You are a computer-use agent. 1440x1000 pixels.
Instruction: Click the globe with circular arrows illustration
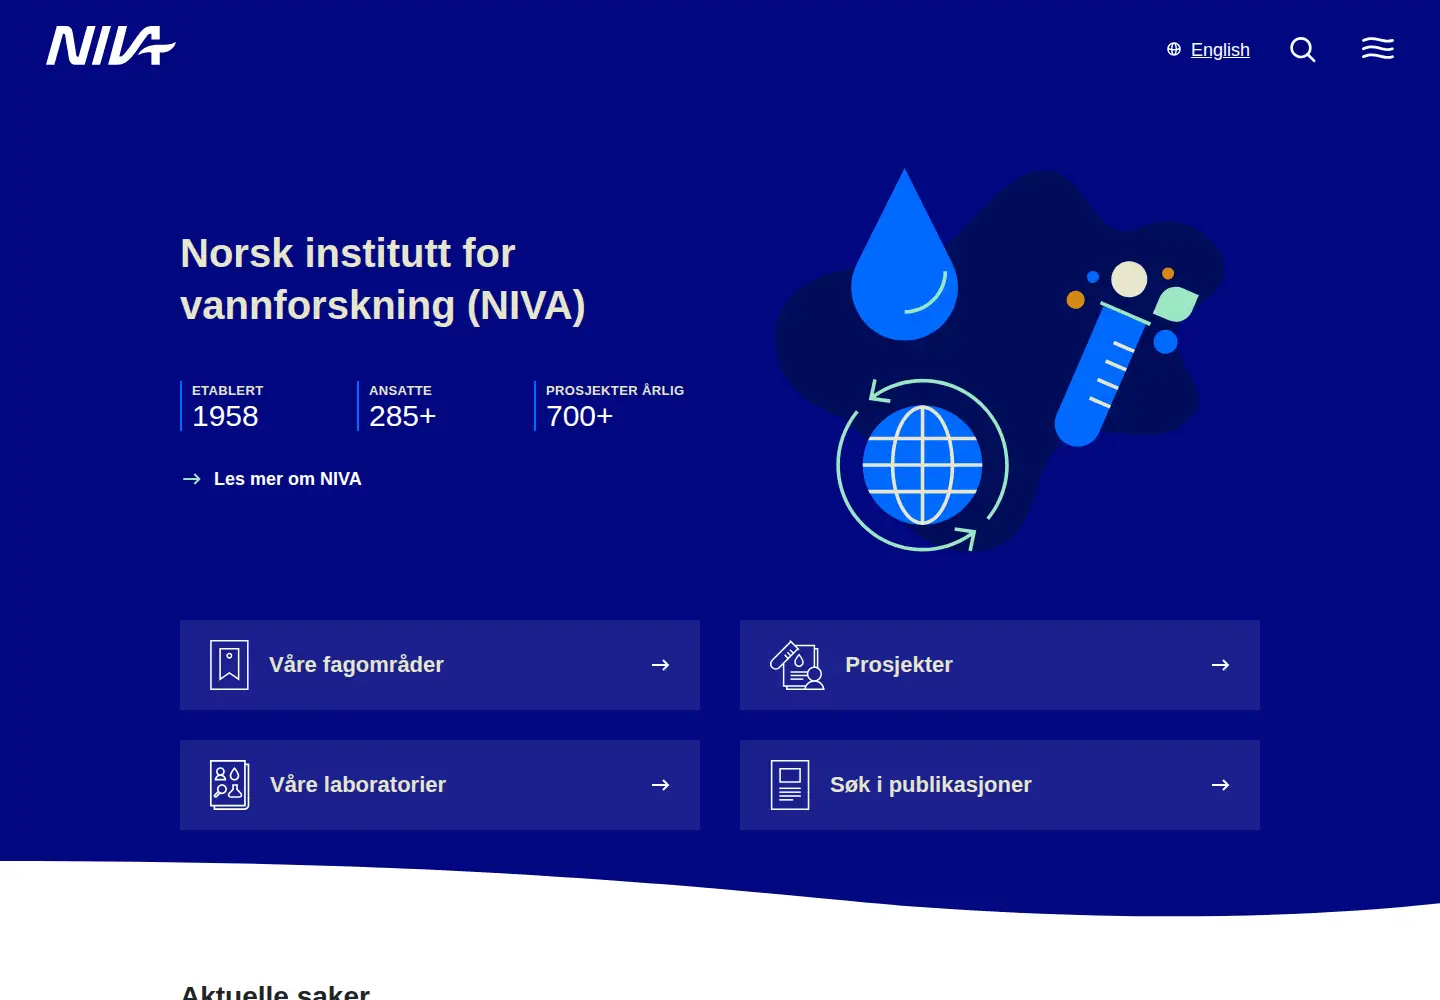pos(922,465)
